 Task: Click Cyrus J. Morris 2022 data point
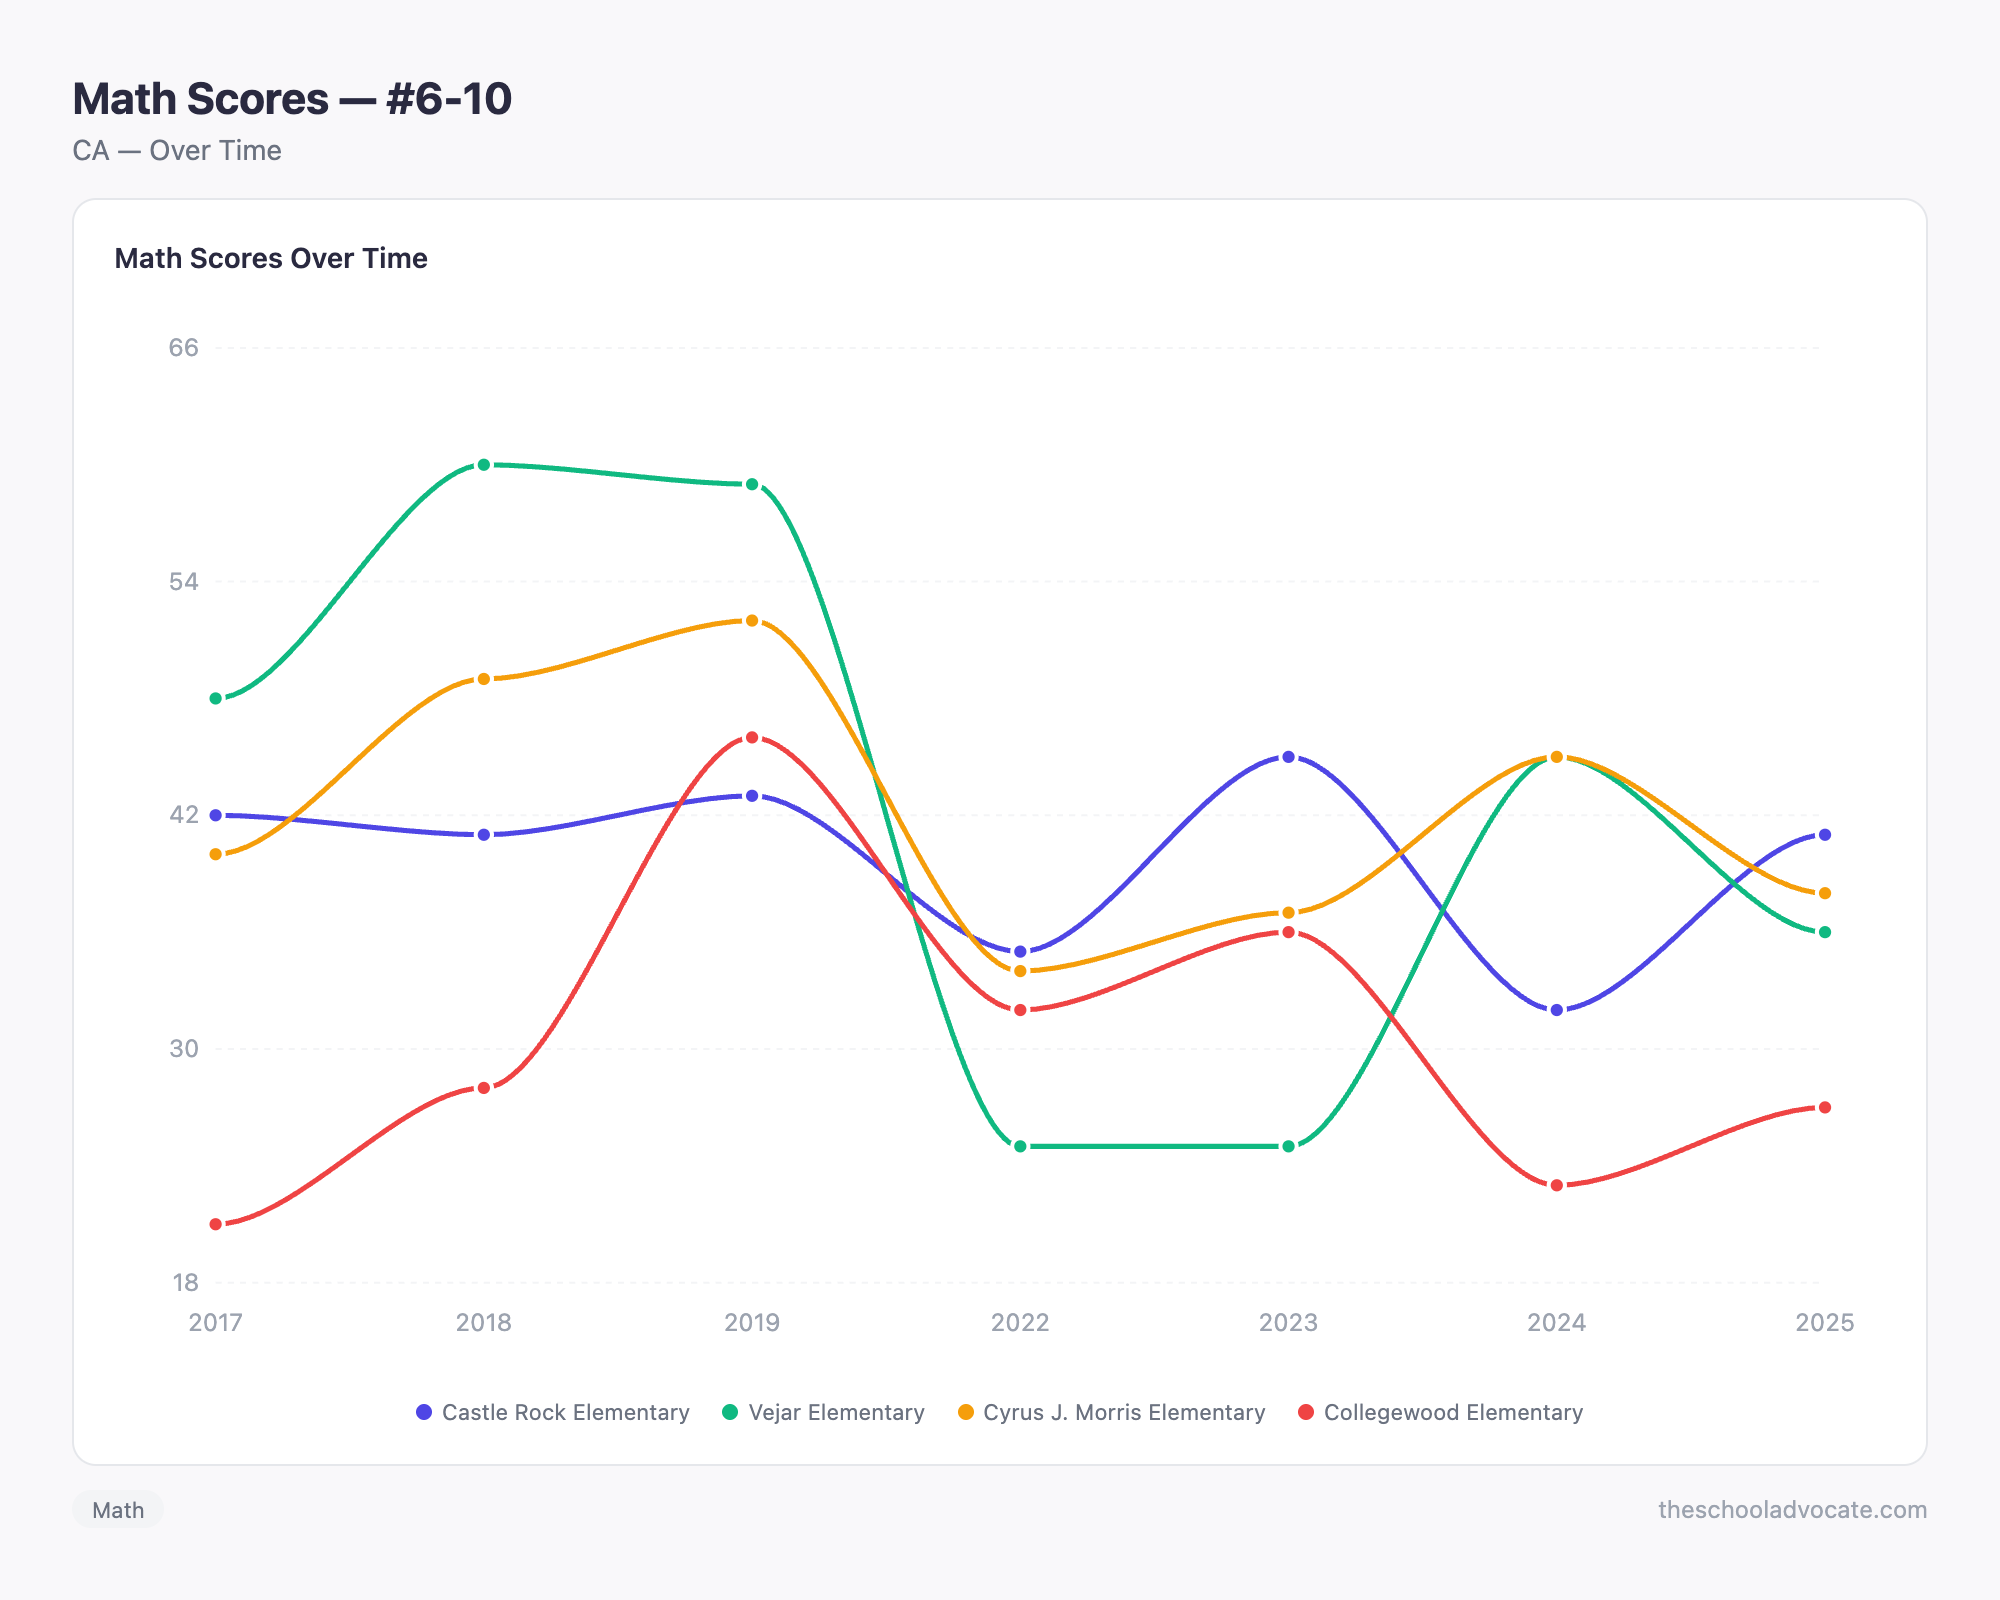click(1020, 971)
